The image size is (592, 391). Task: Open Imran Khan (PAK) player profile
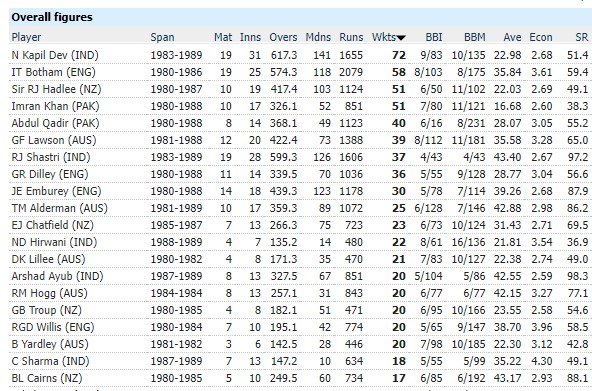tap(55, 106)
